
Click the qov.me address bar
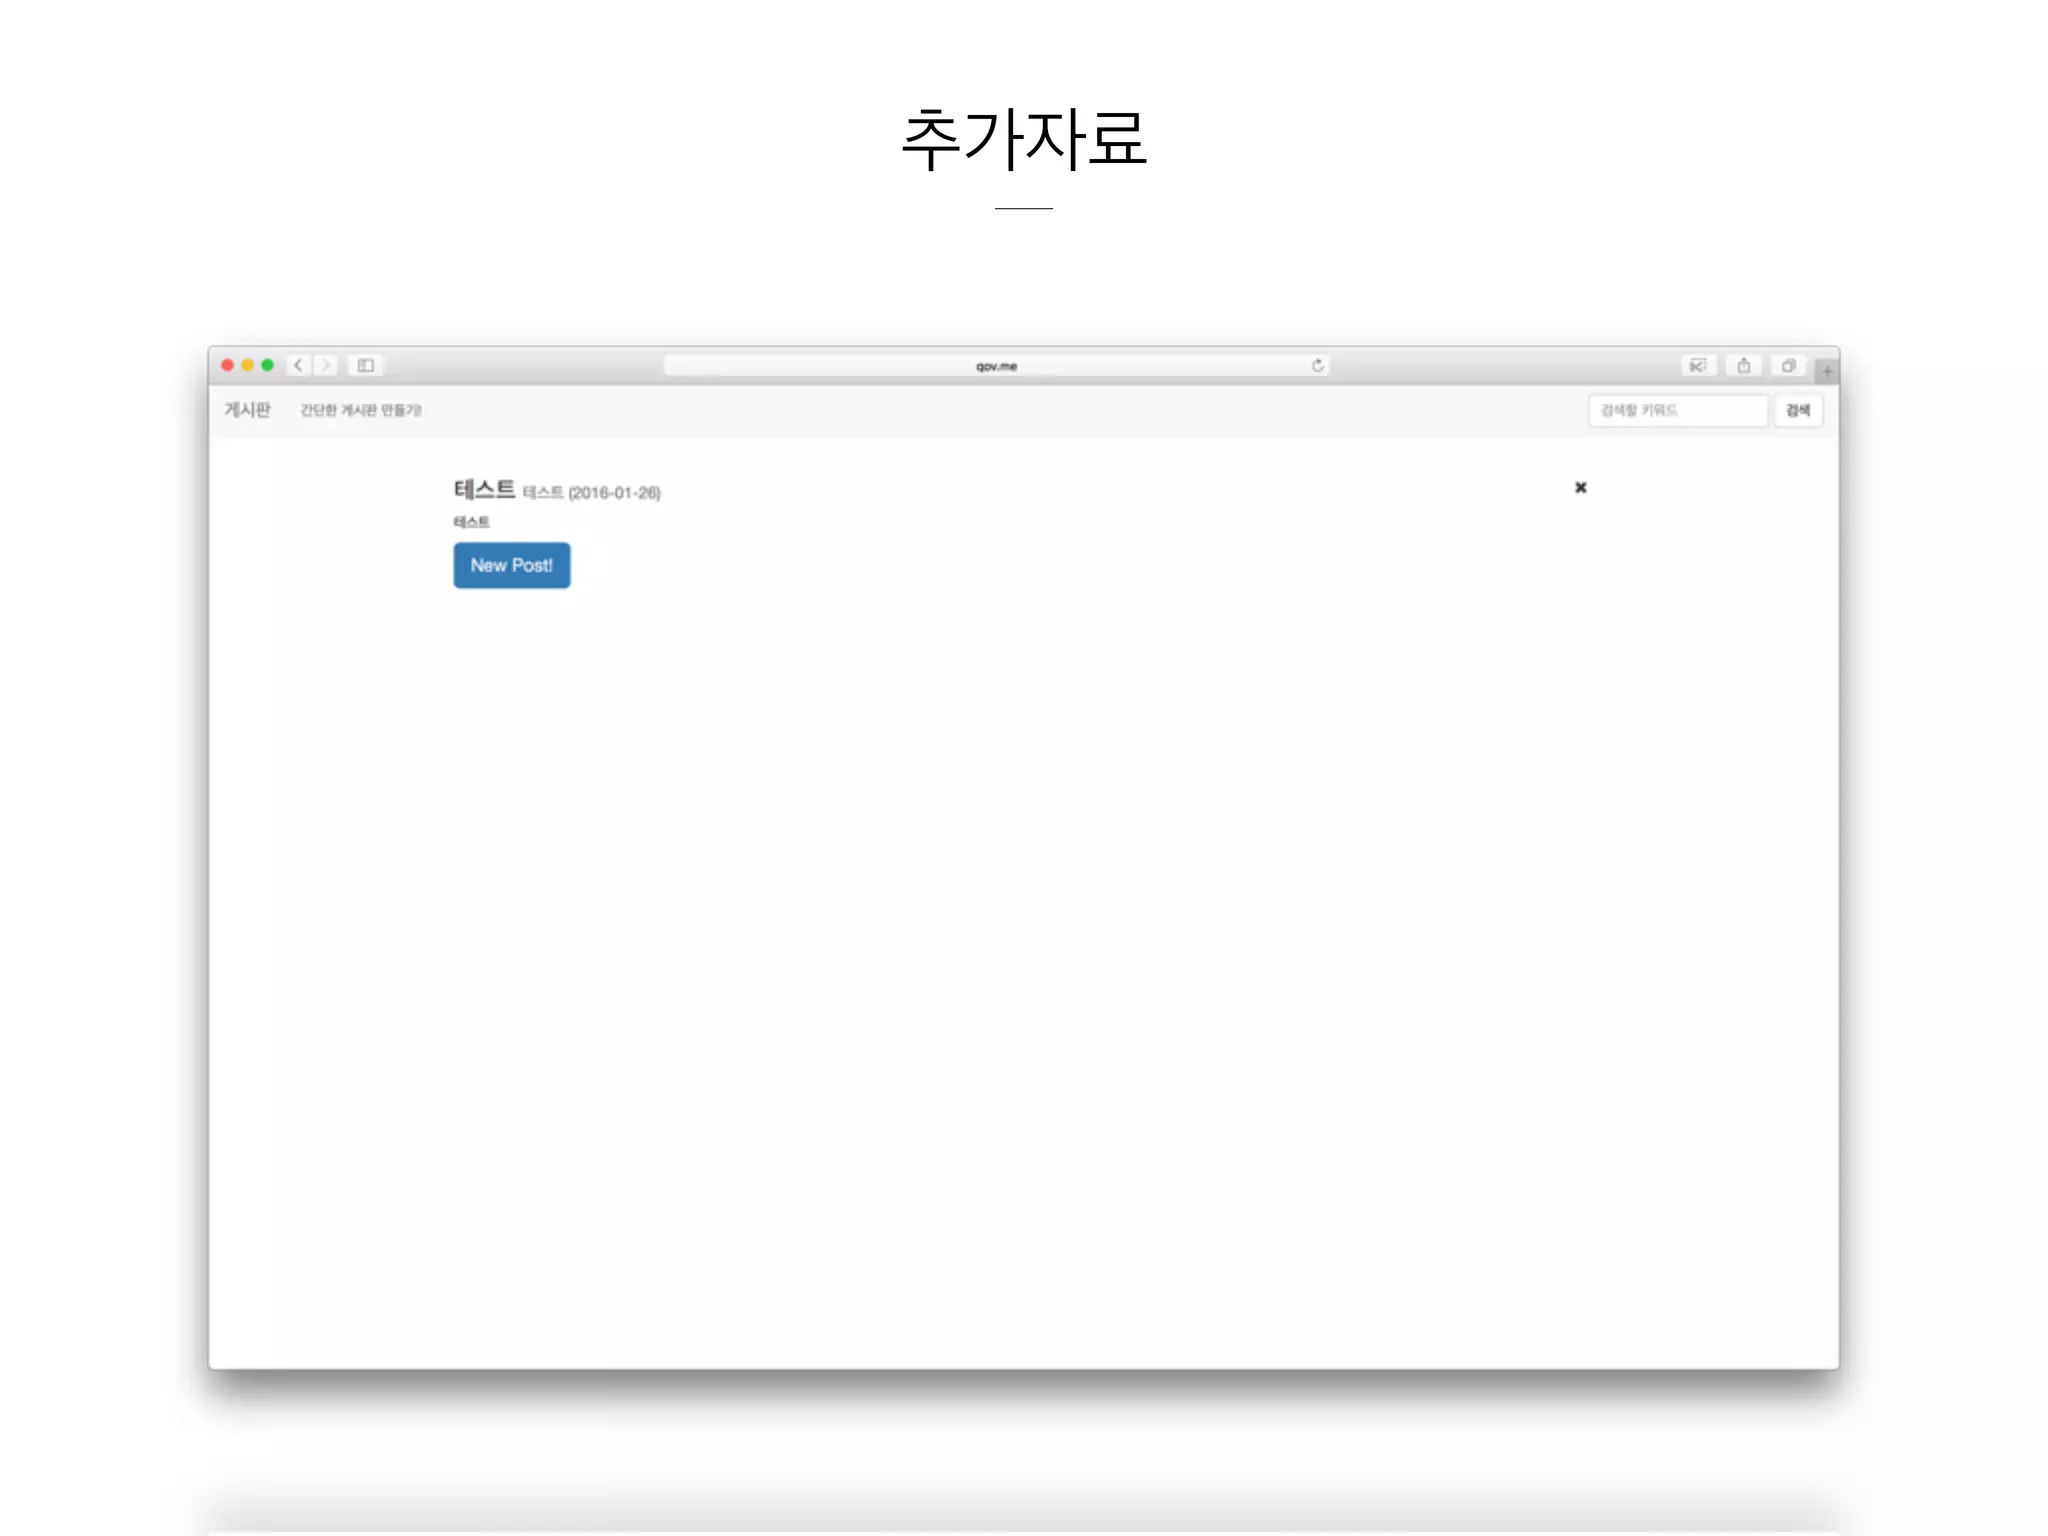pos(996,366)
